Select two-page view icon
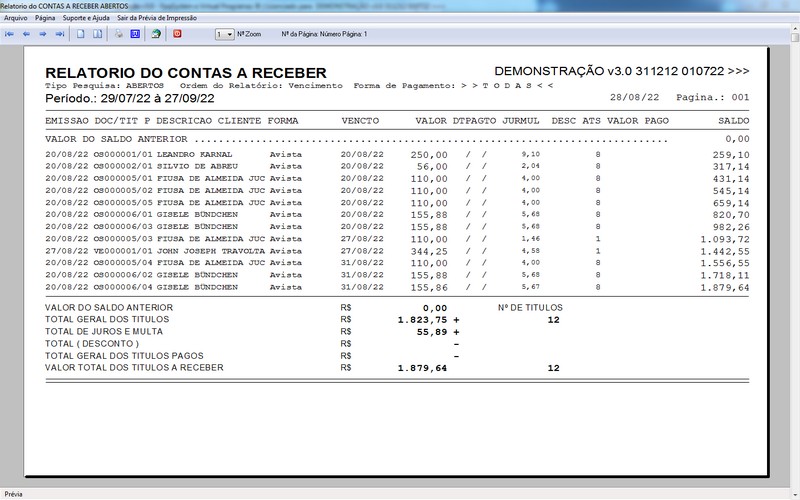 click(x=97, y=34)
